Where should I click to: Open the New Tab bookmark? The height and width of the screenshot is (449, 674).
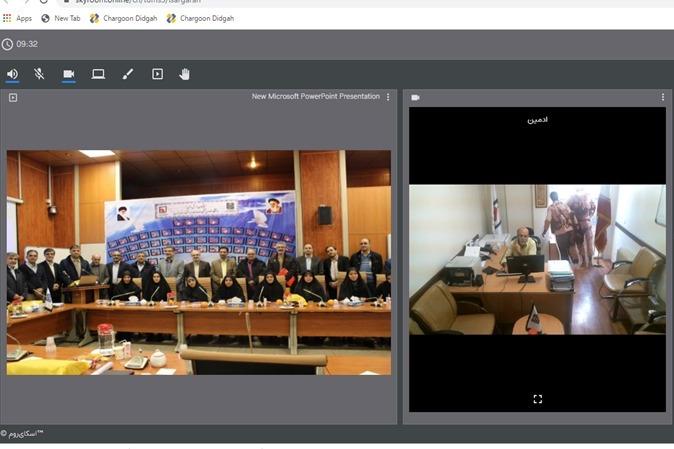61,18
